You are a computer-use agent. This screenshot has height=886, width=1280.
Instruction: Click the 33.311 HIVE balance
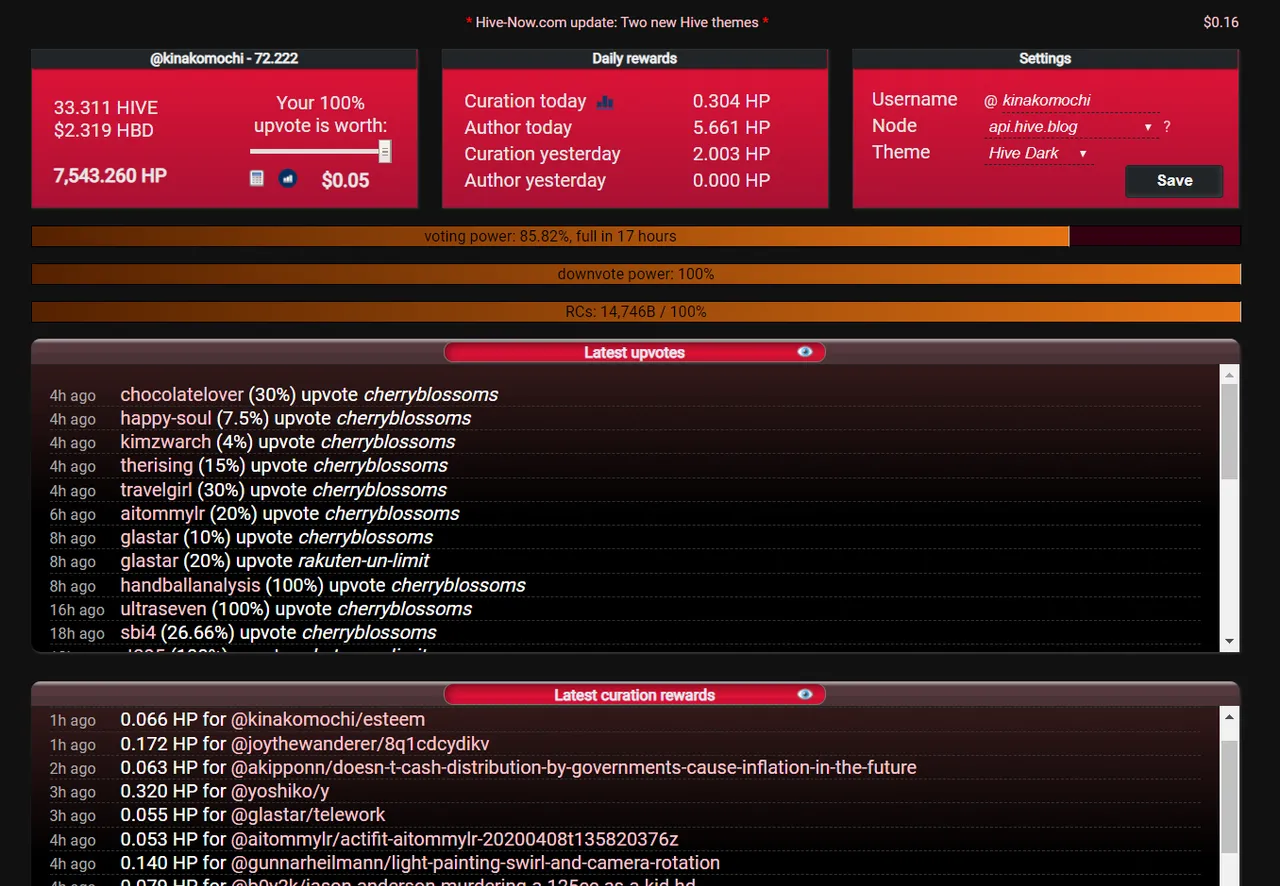[x=106, y=108]
